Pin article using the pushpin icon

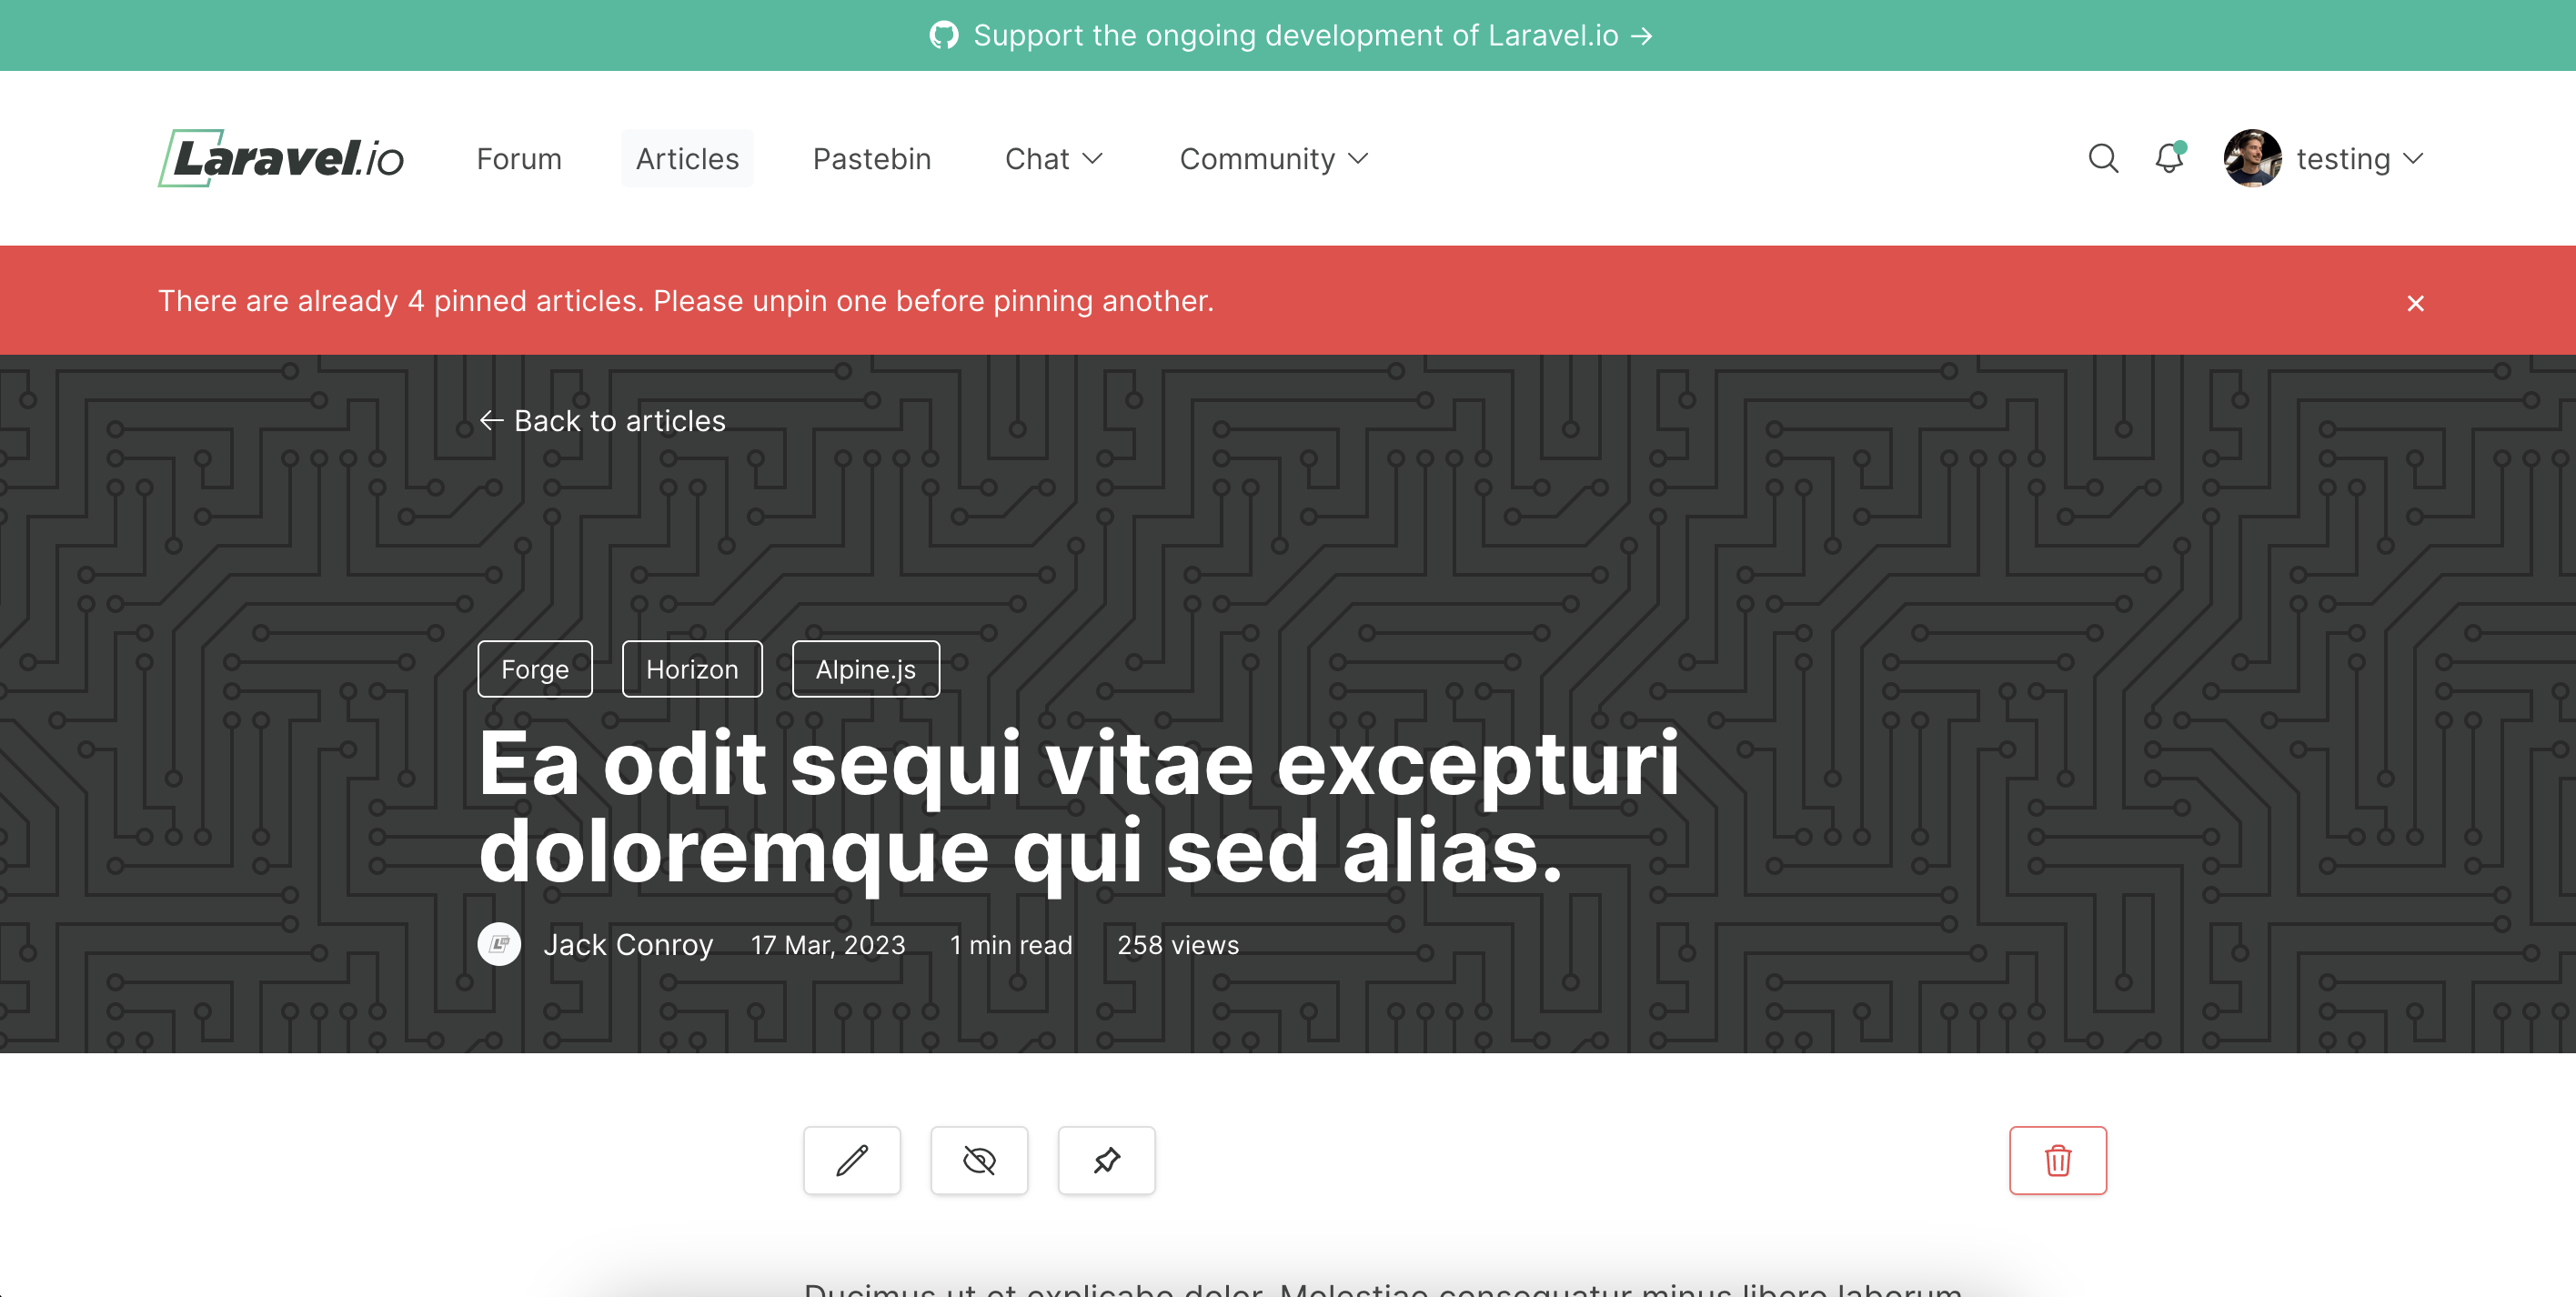point(1106,1160)
